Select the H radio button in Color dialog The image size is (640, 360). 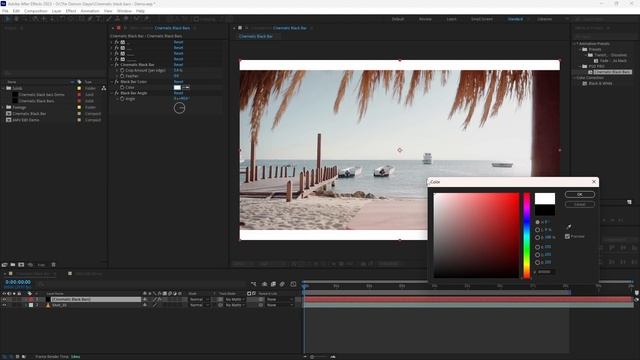pyautogui.click(x=538, y=222)
